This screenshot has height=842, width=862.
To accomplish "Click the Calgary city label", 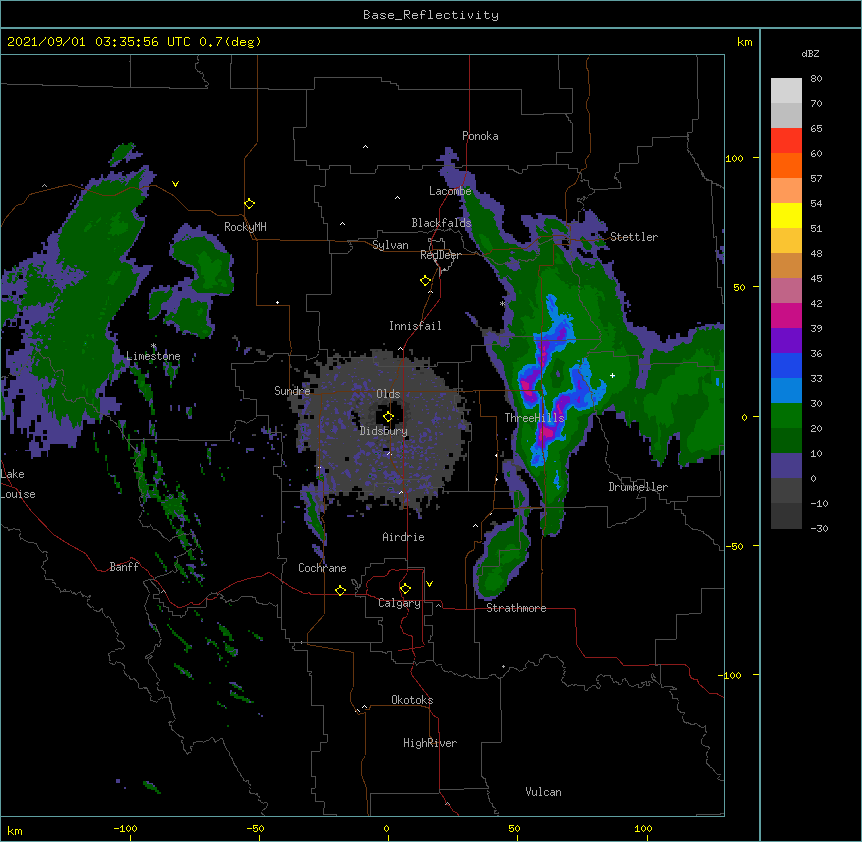I will [x=400, y=603].
